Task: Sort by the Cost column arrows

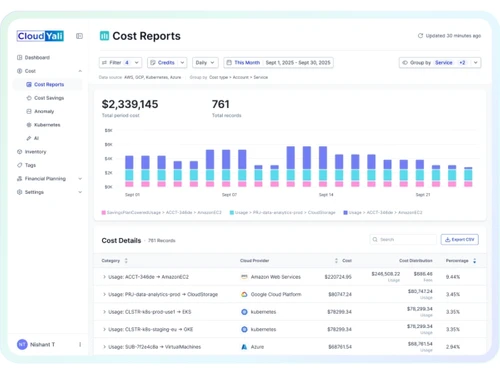Action: (x=336, y=261)
